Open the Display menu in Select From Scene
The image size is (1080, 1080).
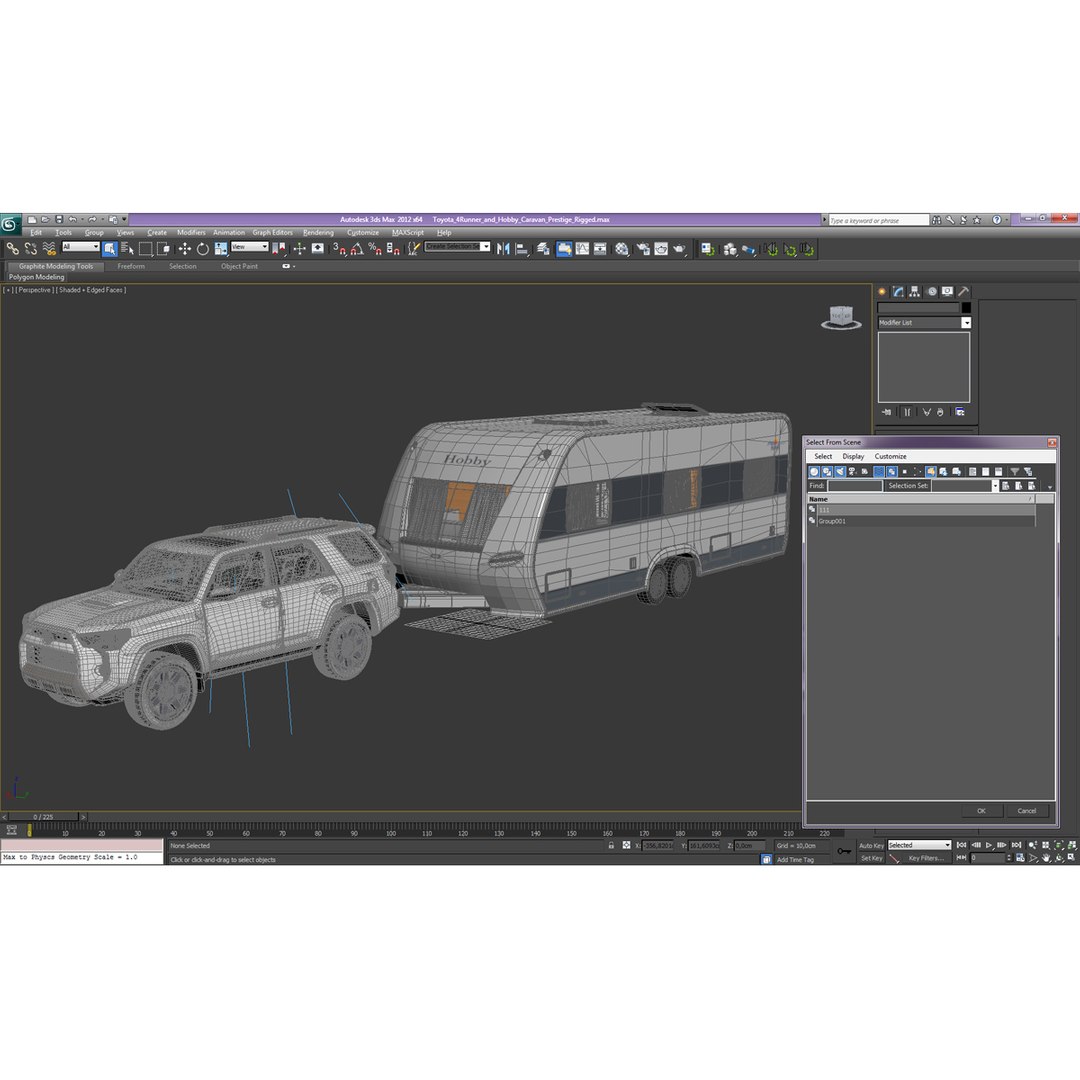[853, 456]
